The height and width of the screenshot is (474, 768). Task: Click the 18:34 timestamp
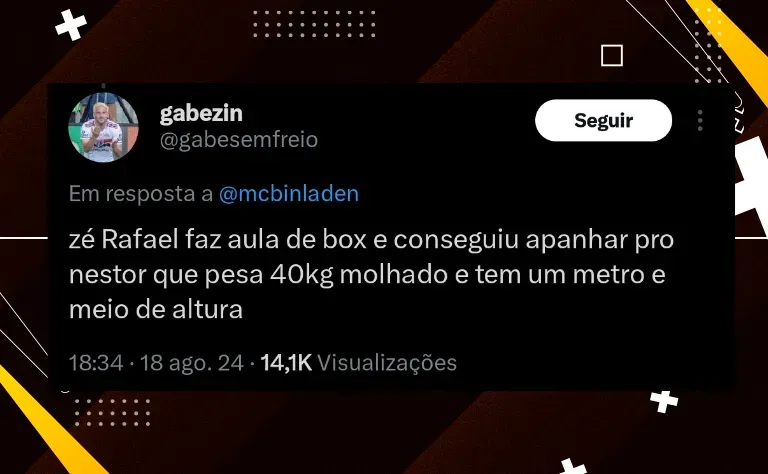coord(96,363)
